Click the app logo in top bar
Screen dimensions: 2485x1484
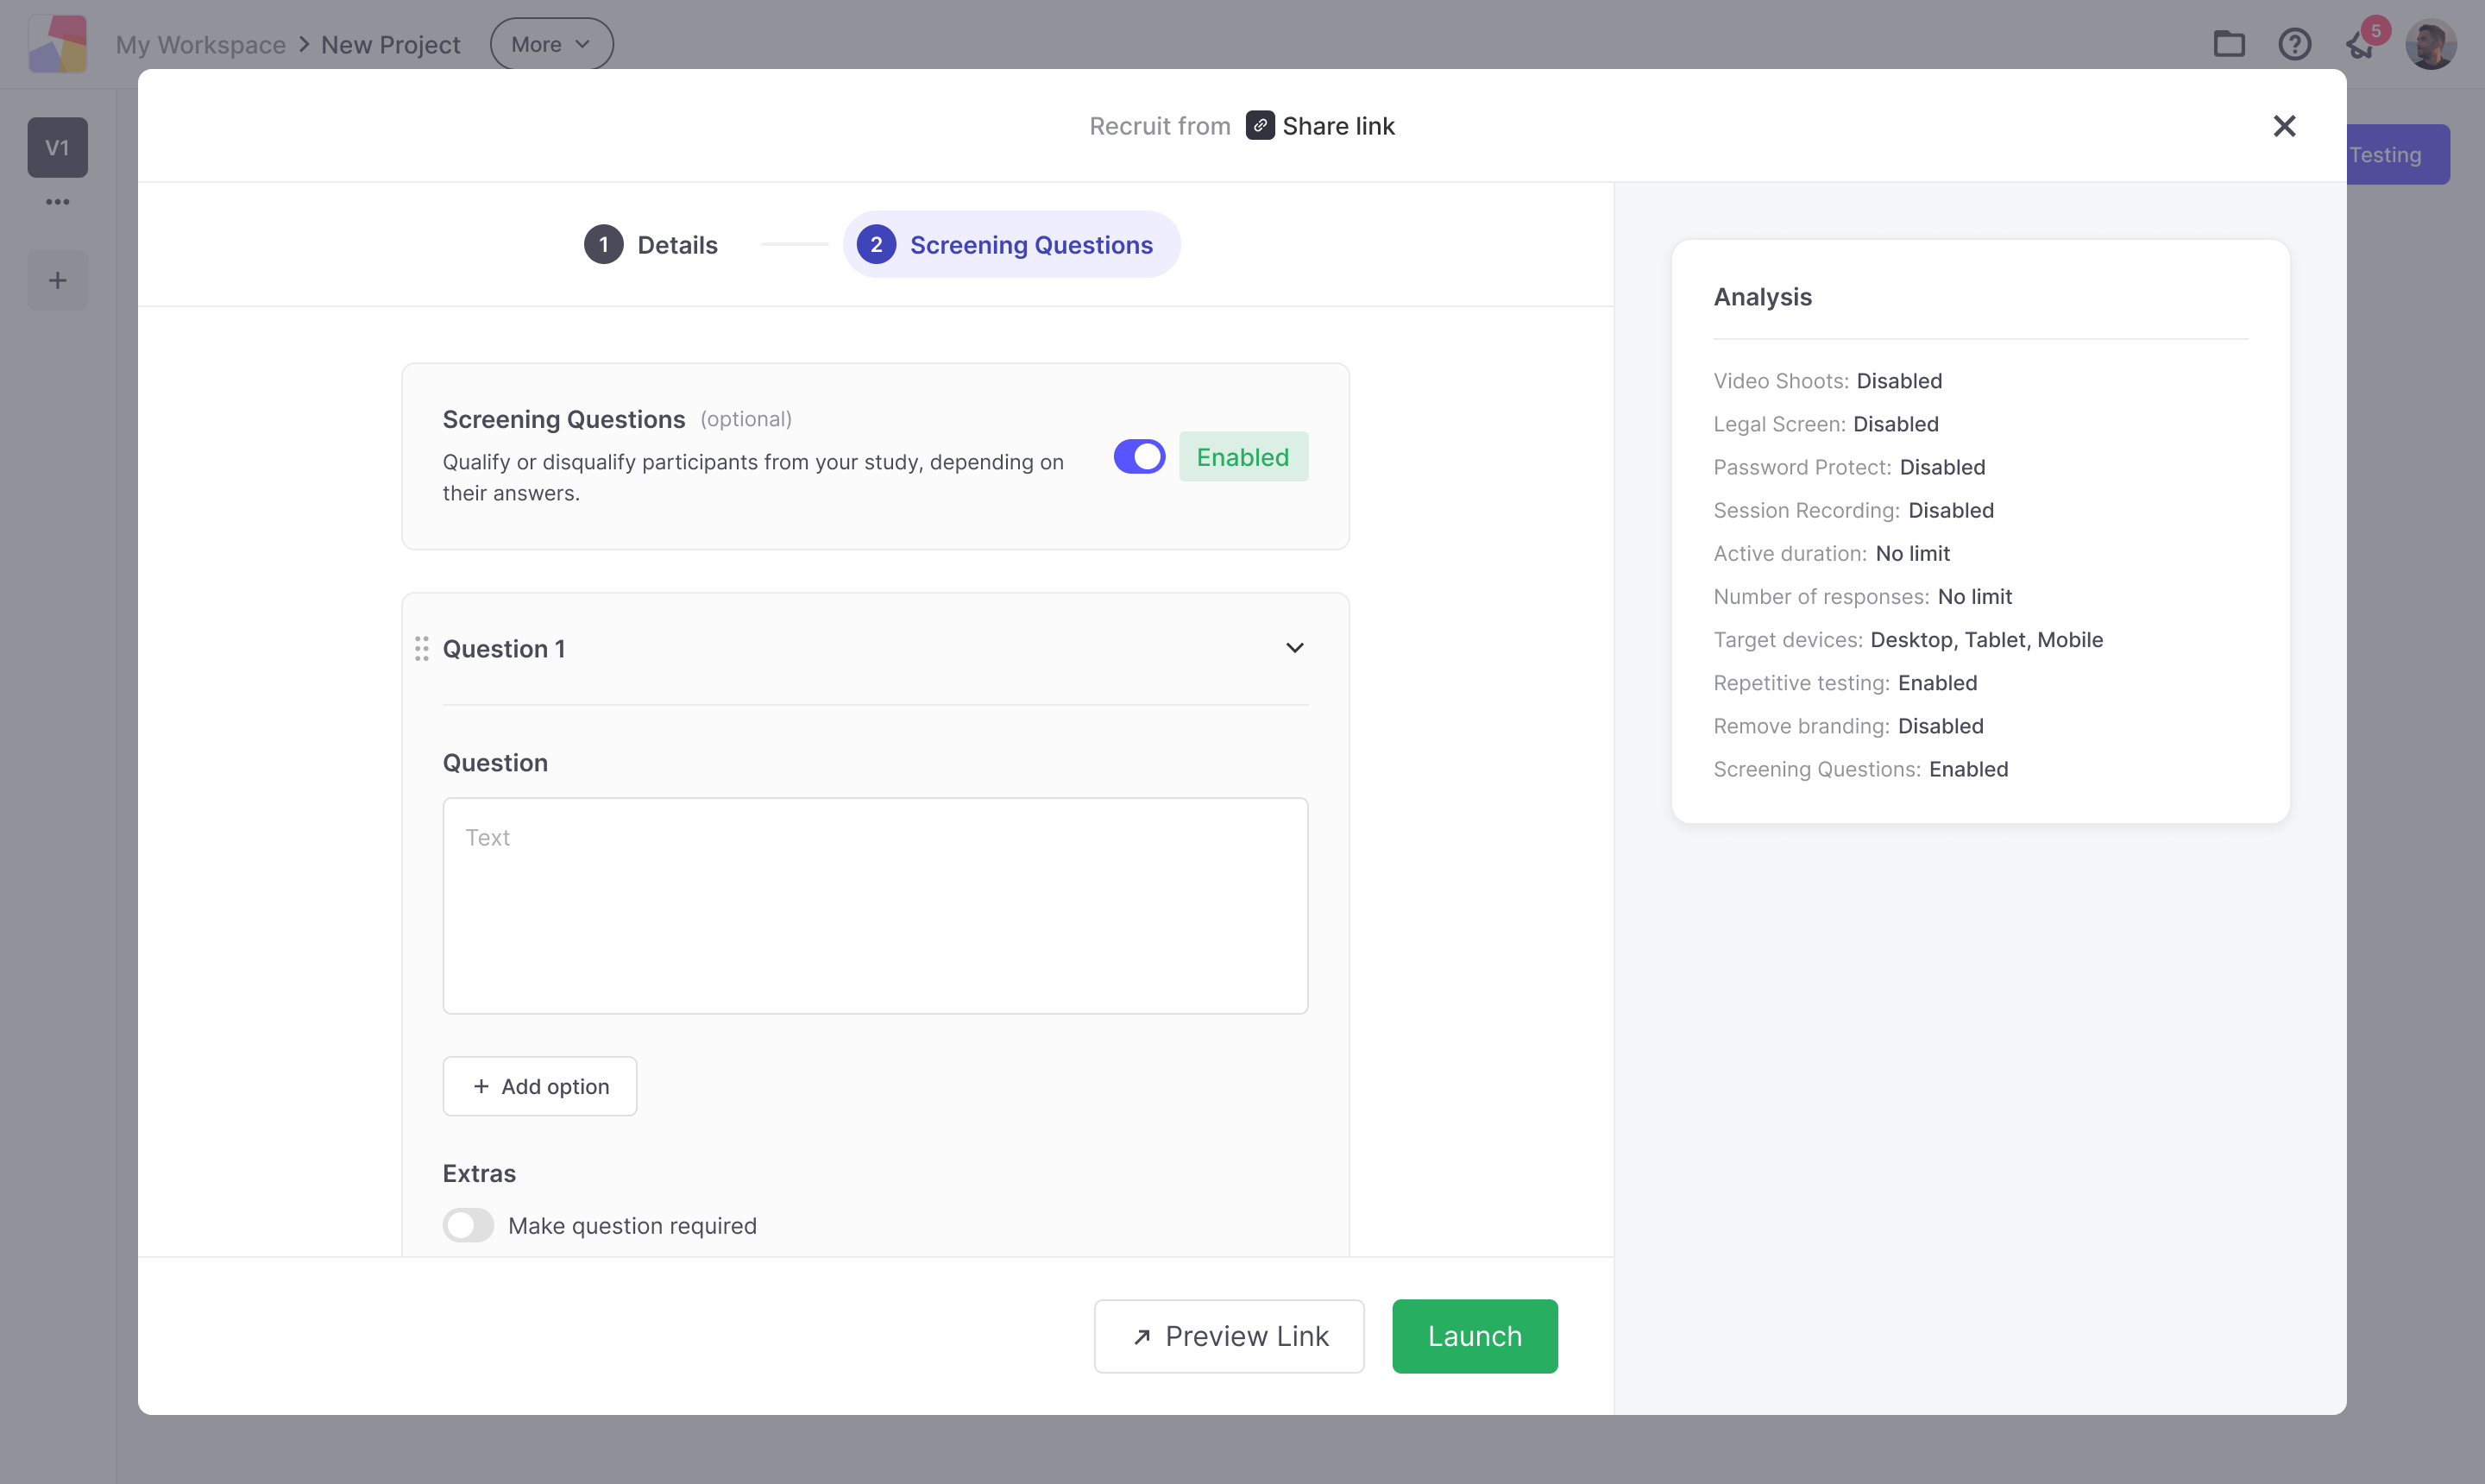(58, 44)
